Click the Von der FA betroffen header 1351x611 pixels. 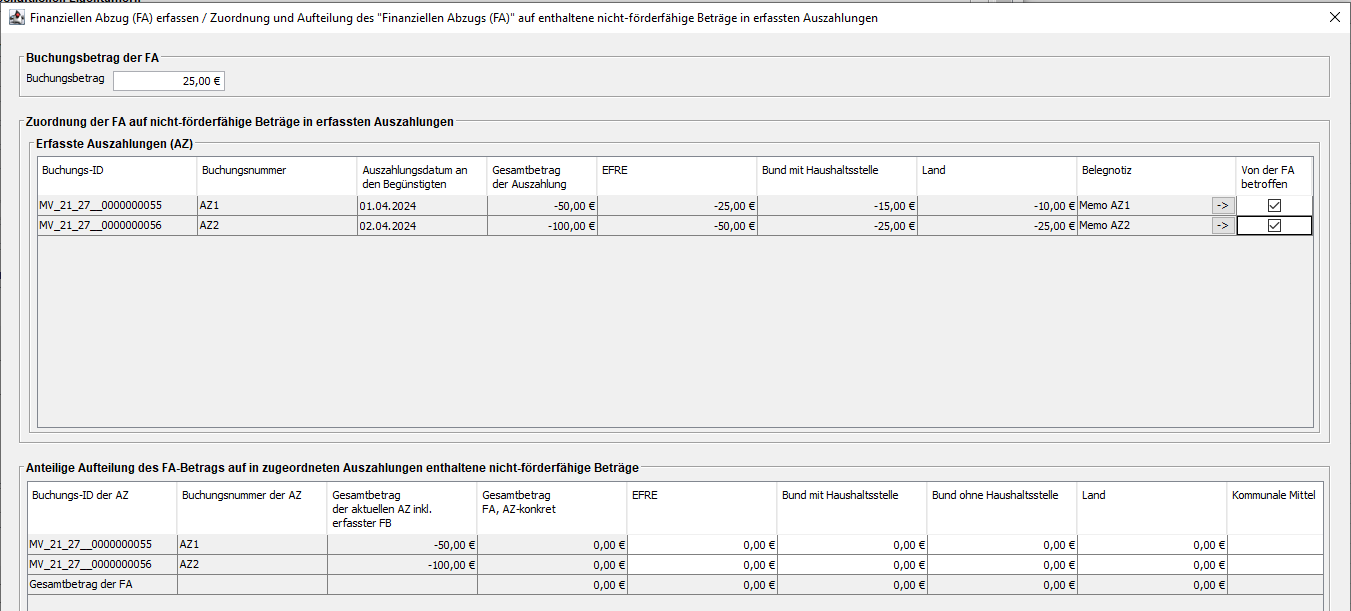pos(1274,176)
